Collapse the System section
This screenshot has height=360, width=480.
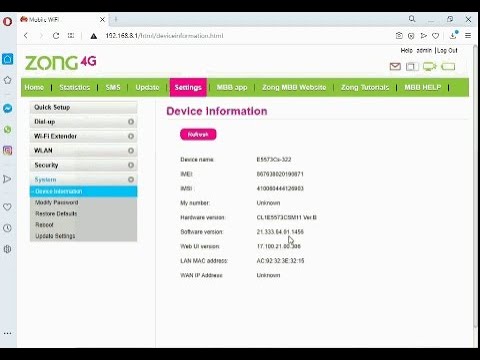click(83, 180)
